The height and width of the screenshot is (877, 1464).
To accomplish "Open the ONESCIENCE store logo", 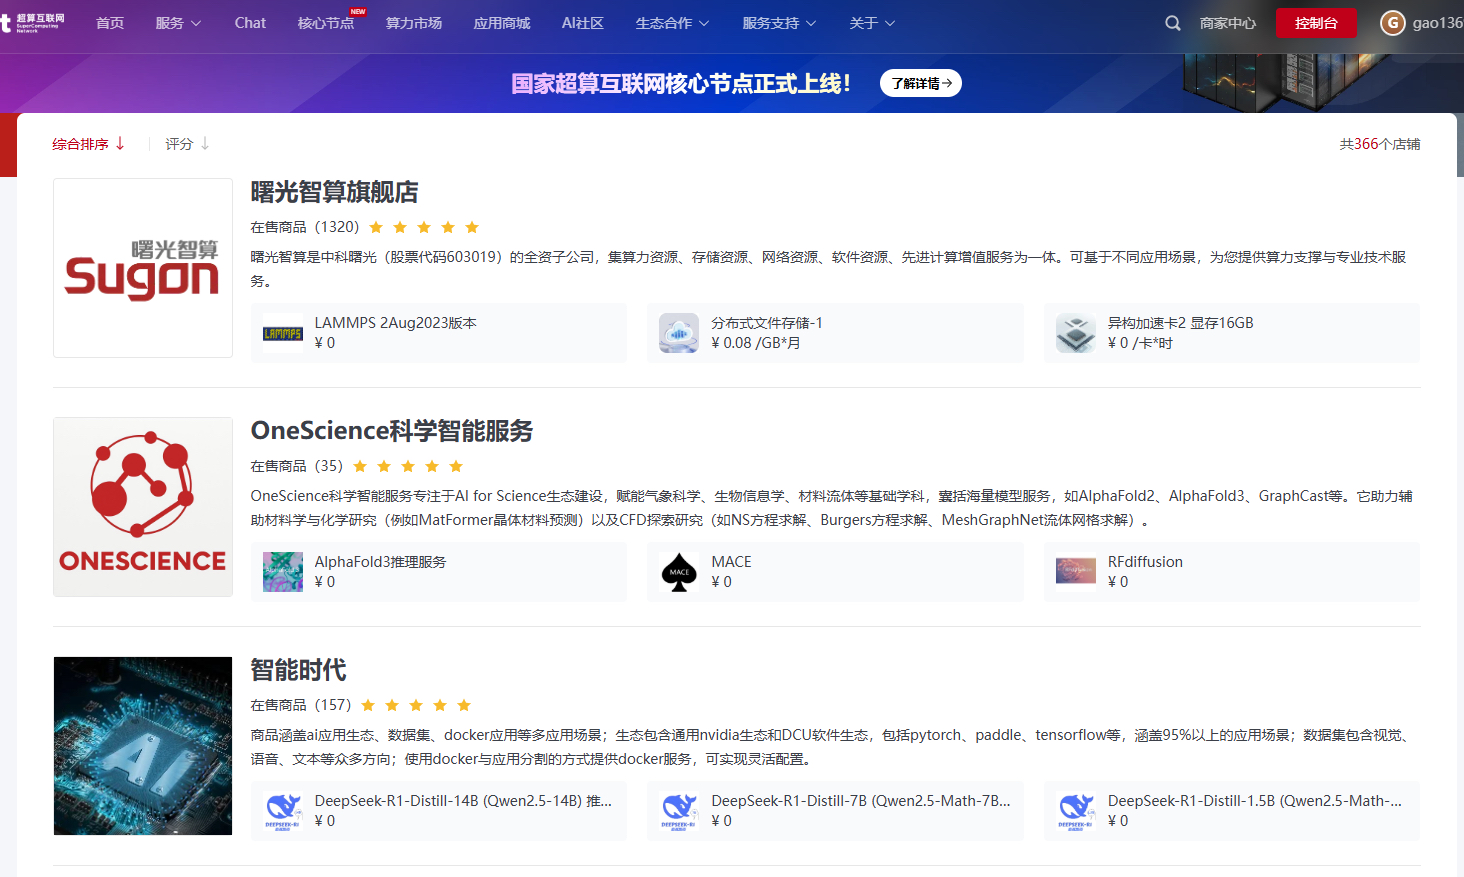I will click(143, 507).
